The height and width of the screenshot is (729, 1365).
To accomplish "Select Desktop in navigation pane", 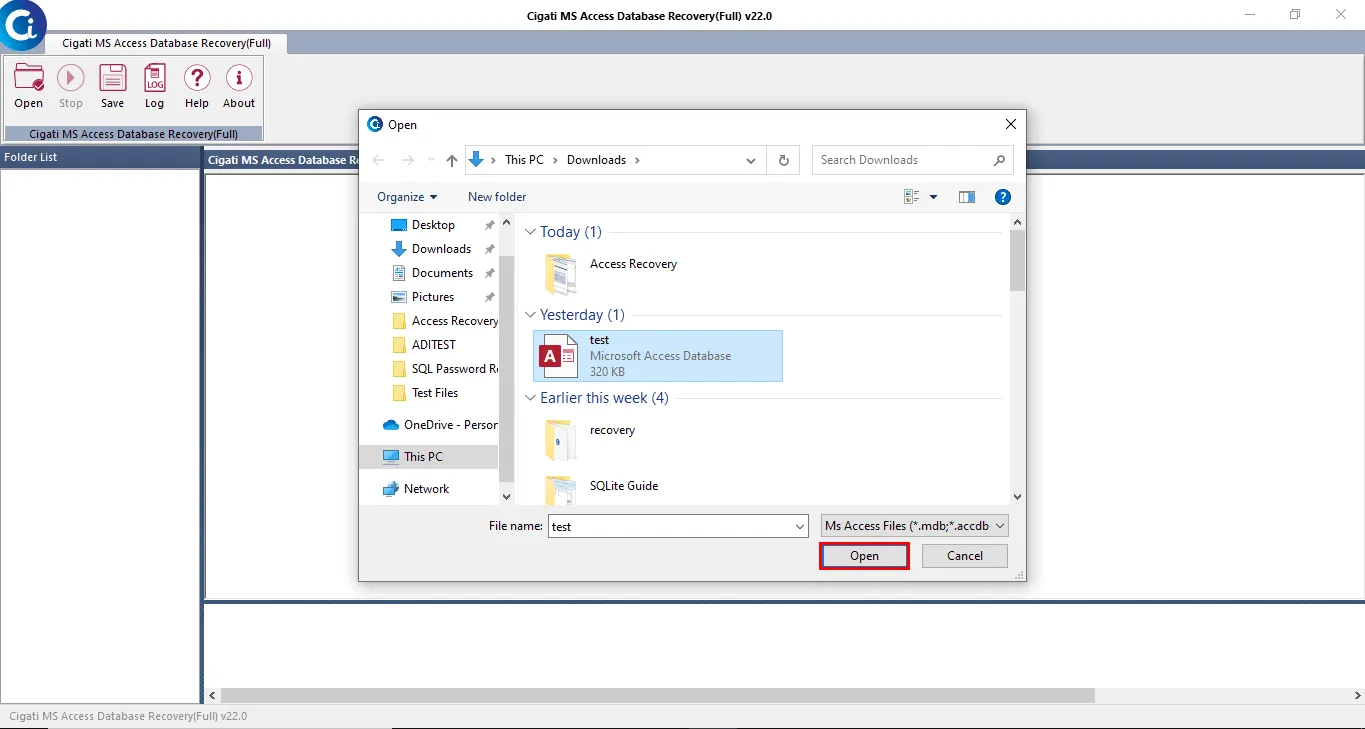I will point(433,225).
